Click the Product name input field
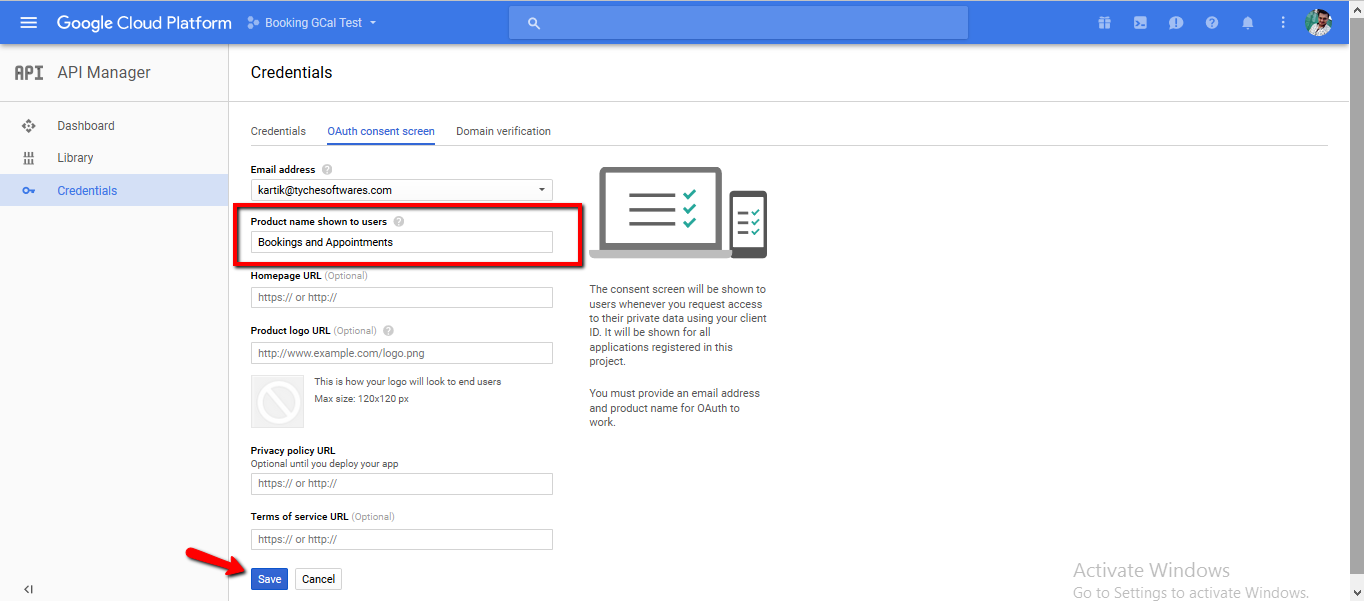This screenshot has width=1364, height=601. [x=402, y=242]
